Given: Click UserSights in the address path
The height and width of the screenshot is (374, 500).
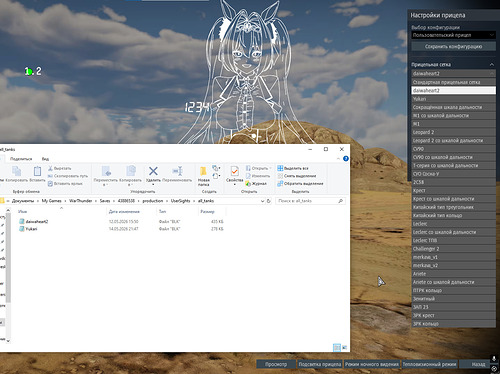Looking at the screenshot, I should 180,201.
